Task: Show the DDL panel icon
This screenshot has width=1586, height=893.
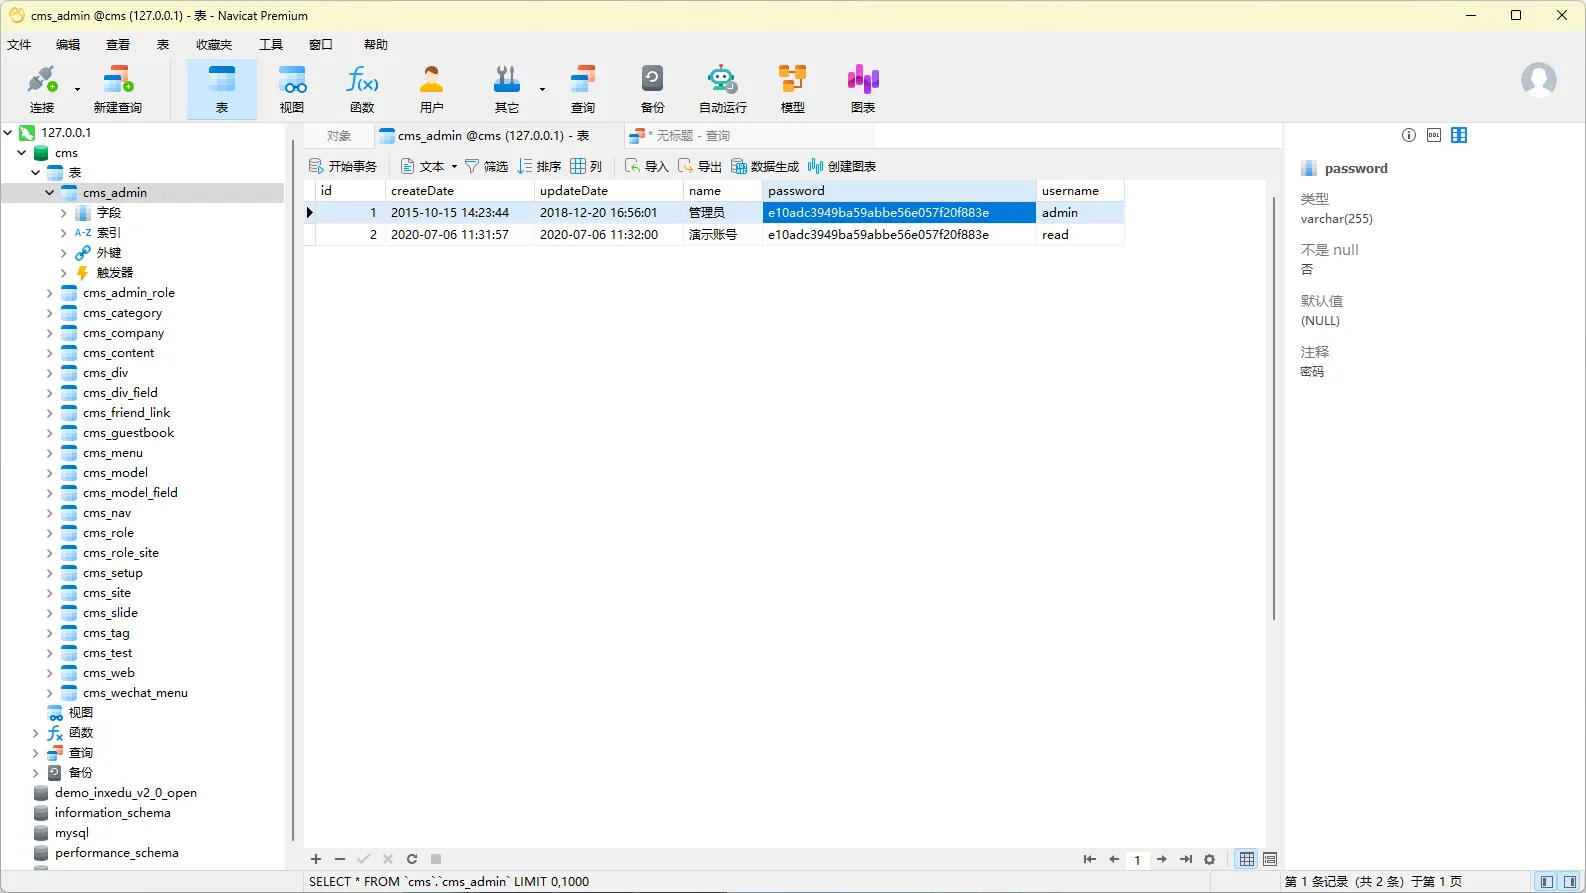Action: click(1434, 135)
